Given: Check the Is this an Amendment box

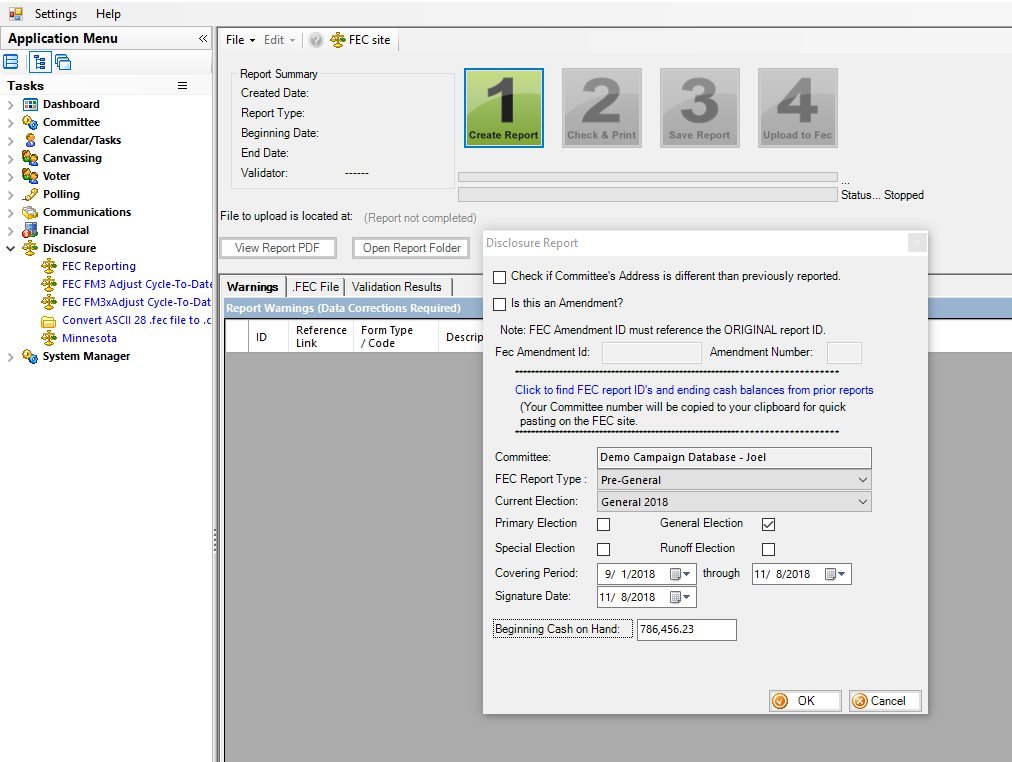Looking at the screenshot, I should click(x=500, y=304).
